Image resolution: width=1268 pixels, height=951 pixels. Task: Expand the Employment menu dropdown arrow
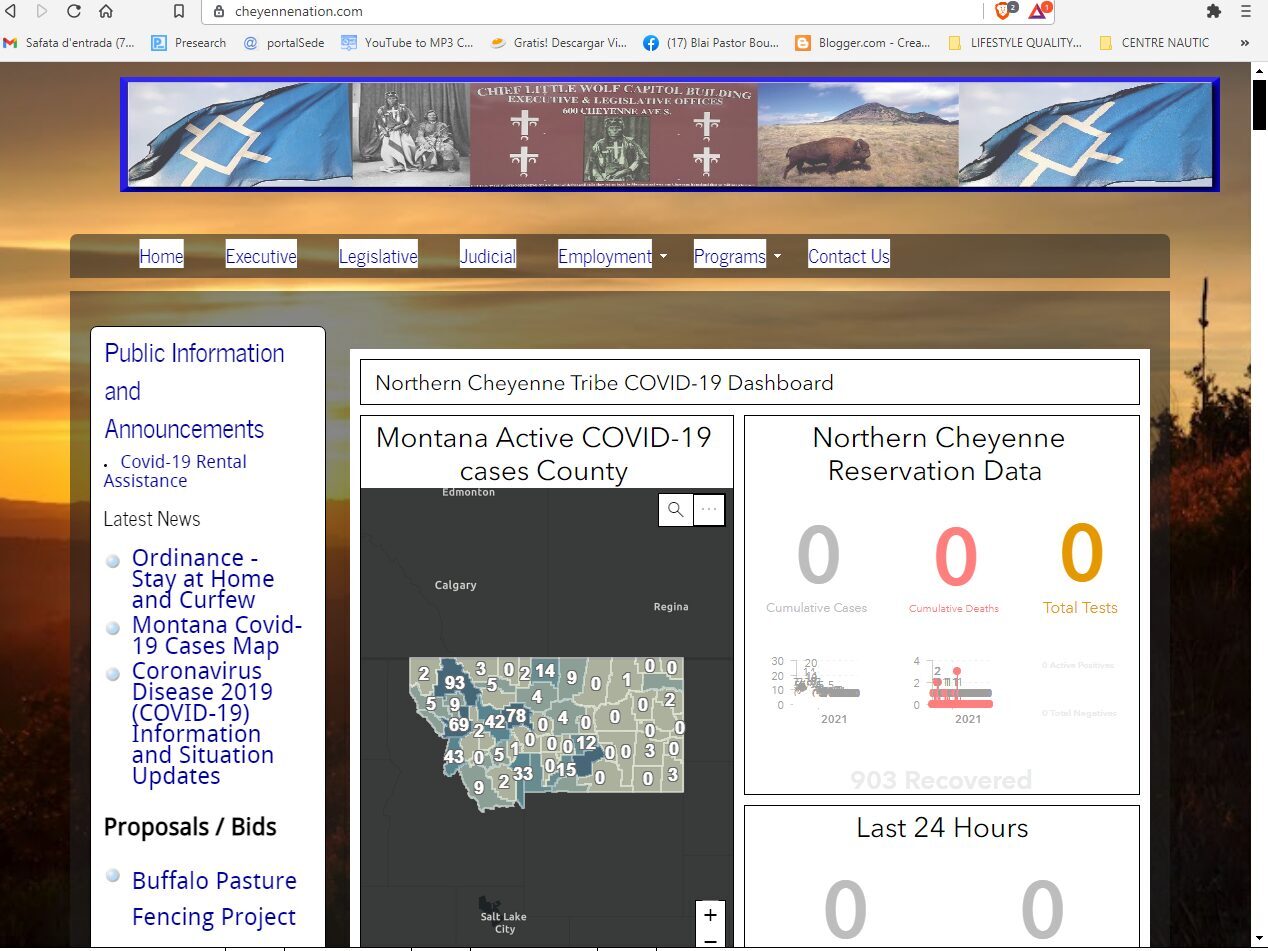(x=663, y=257)
